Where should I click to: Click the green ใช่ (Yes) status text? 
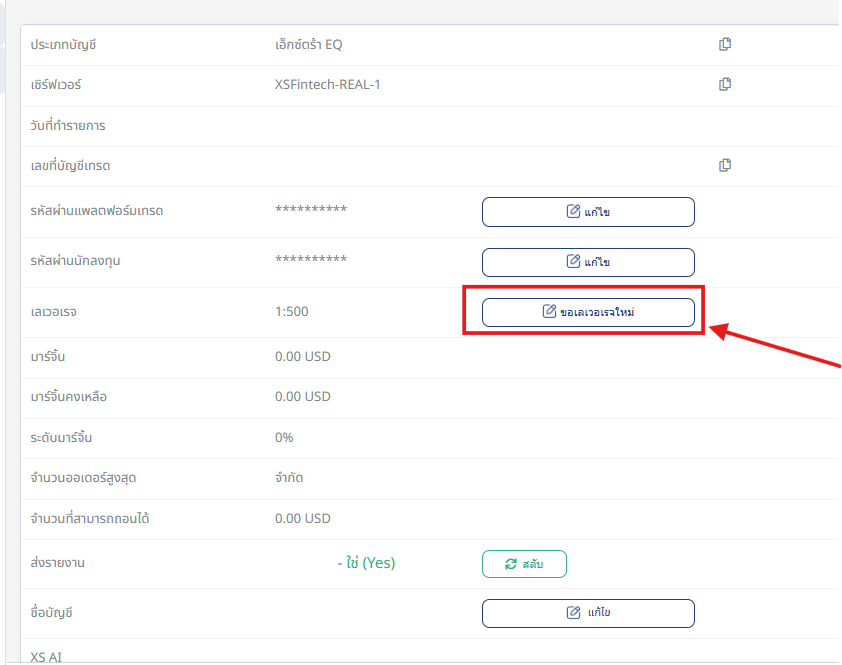click(366, 563)
